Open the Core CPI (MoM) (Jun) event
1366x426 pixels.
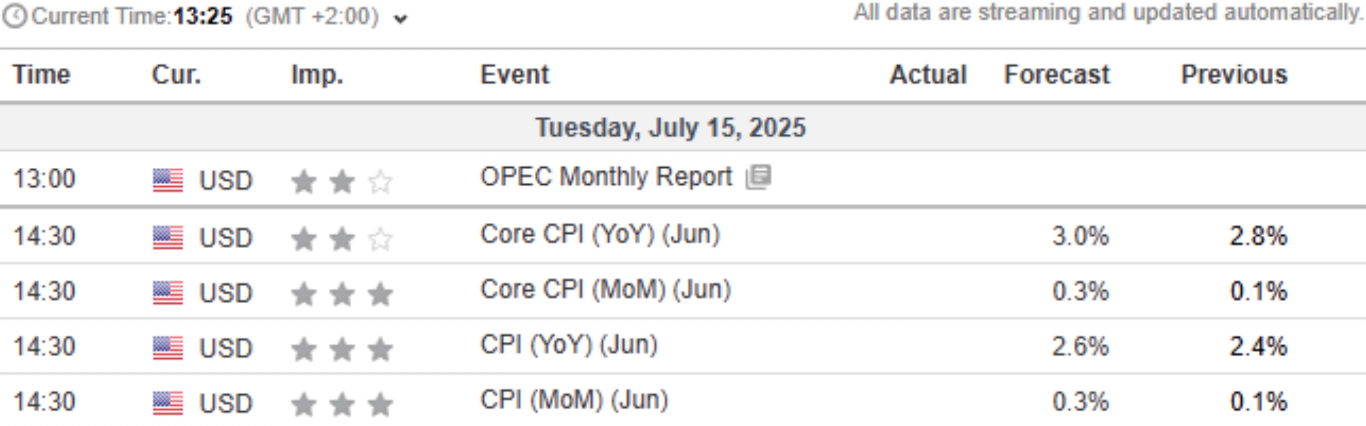click(605, 291)
